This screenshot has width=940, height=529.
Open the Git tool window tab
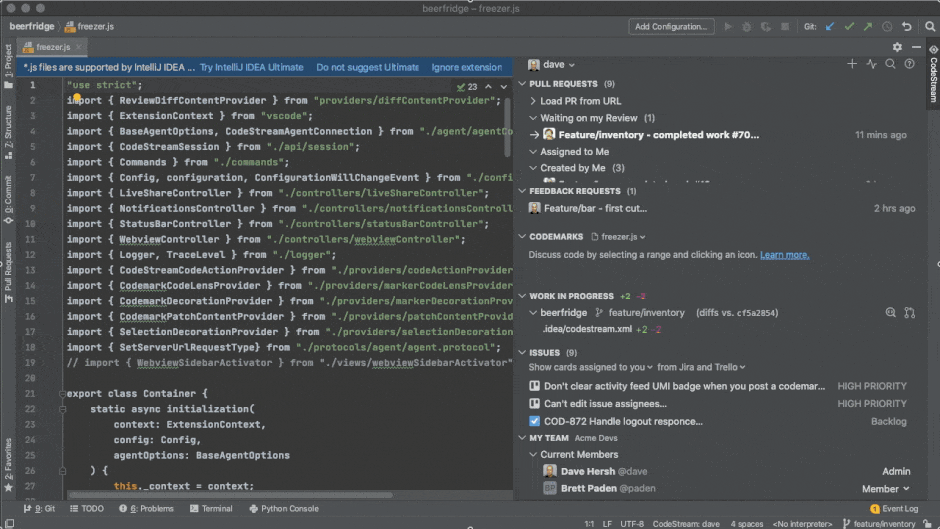coord(39,509)
